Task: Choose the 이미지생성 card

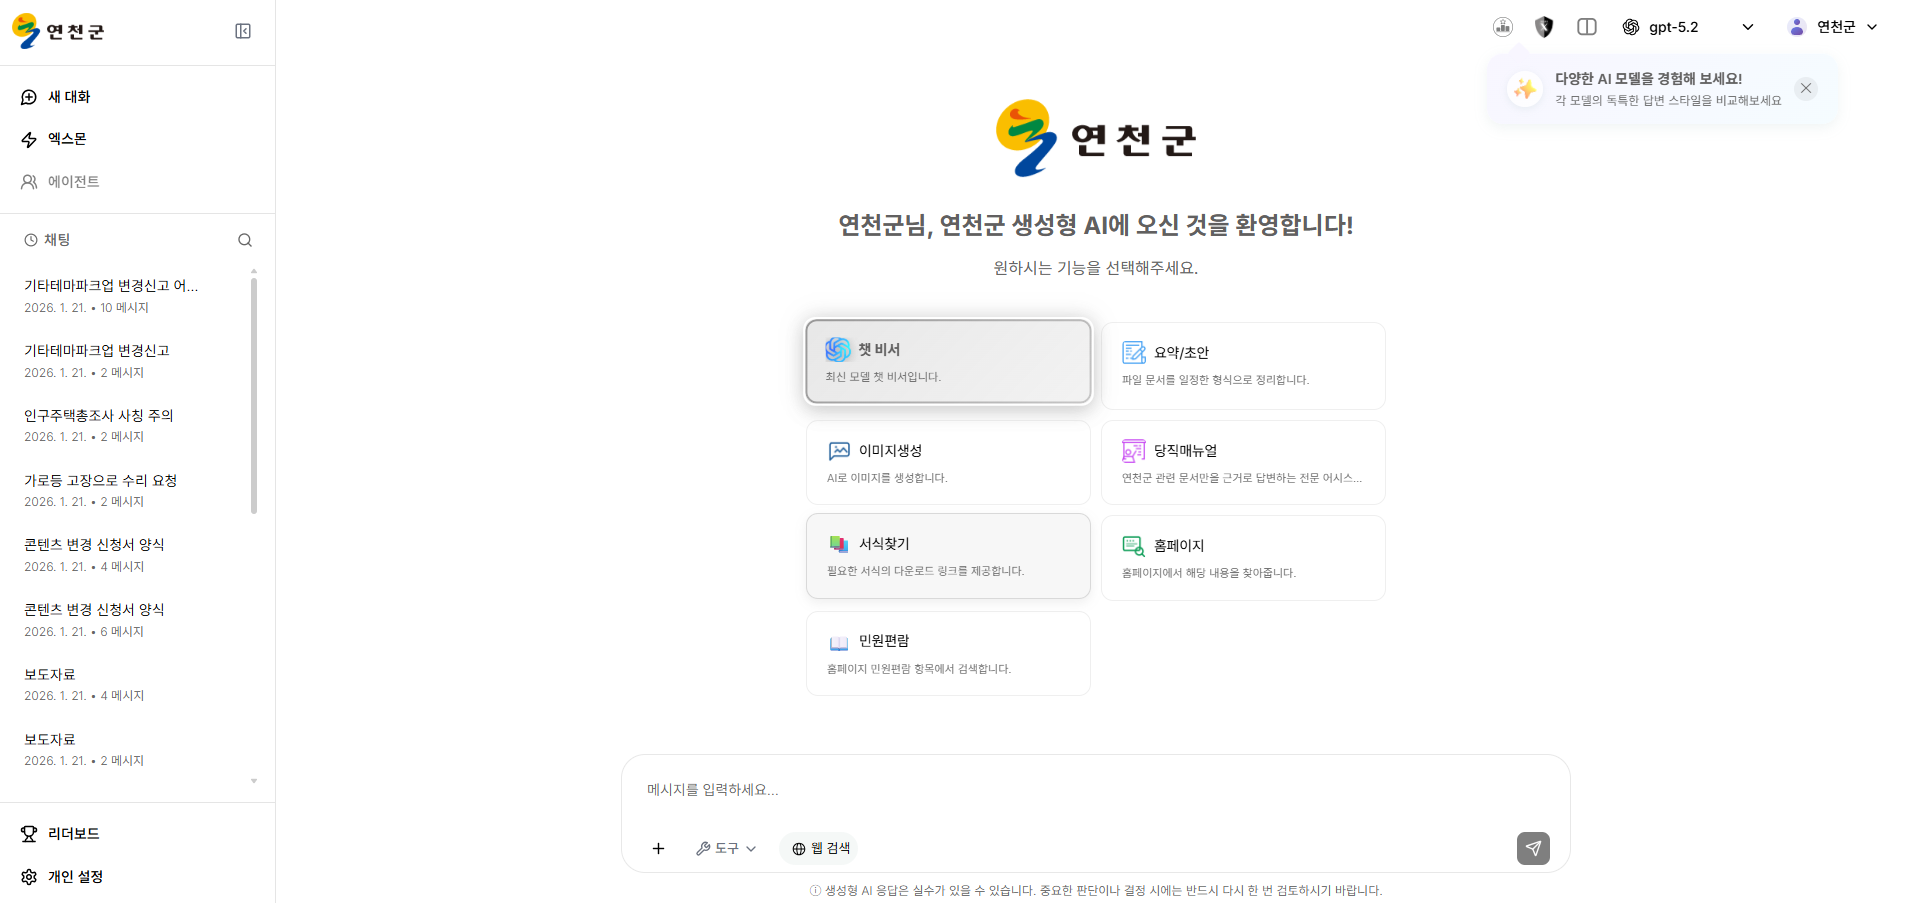Action: [948, 463]
